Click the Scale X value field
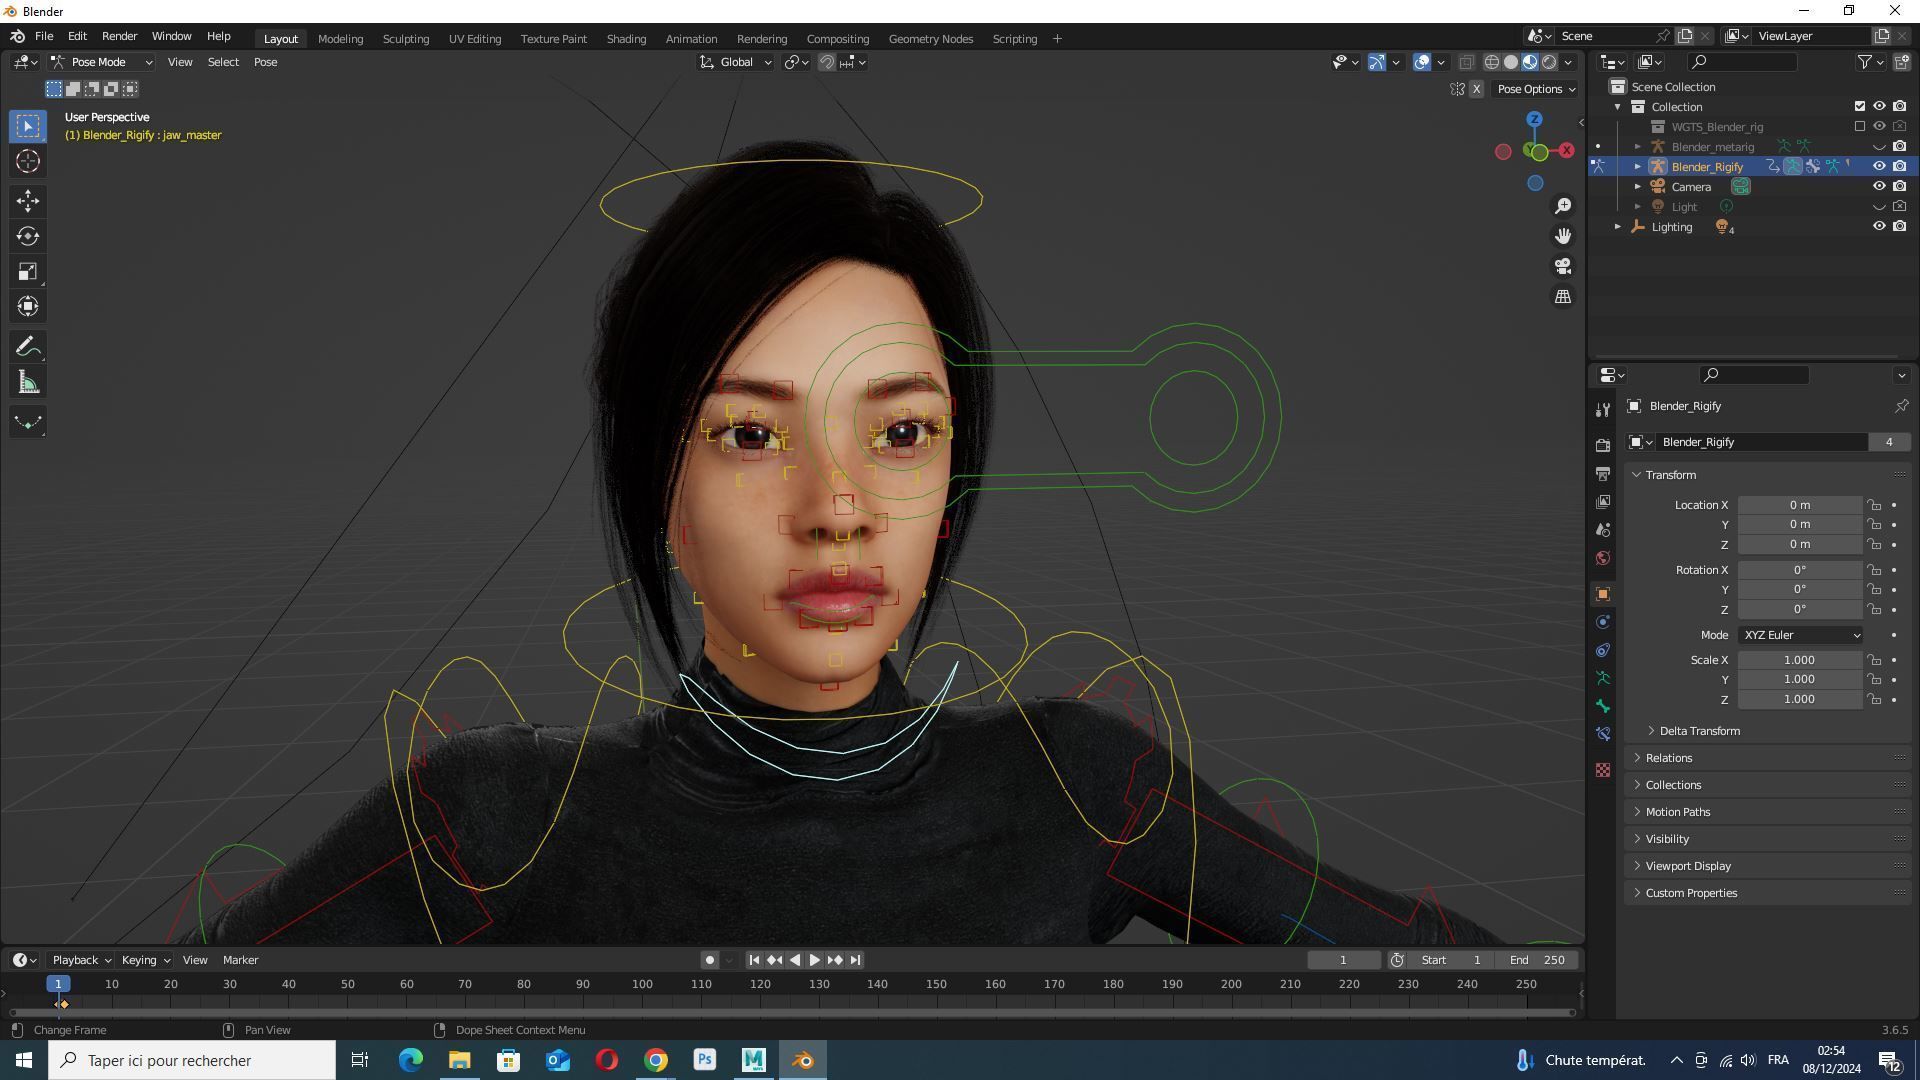 pyautogui.click(x=1799, y=660)
